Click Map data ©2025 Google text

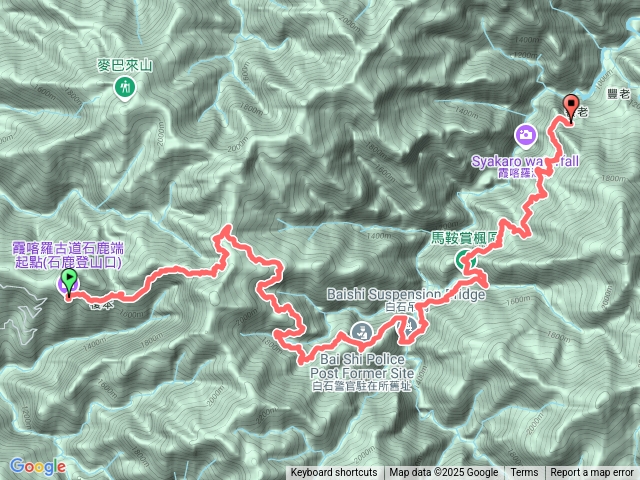point(443,473)
